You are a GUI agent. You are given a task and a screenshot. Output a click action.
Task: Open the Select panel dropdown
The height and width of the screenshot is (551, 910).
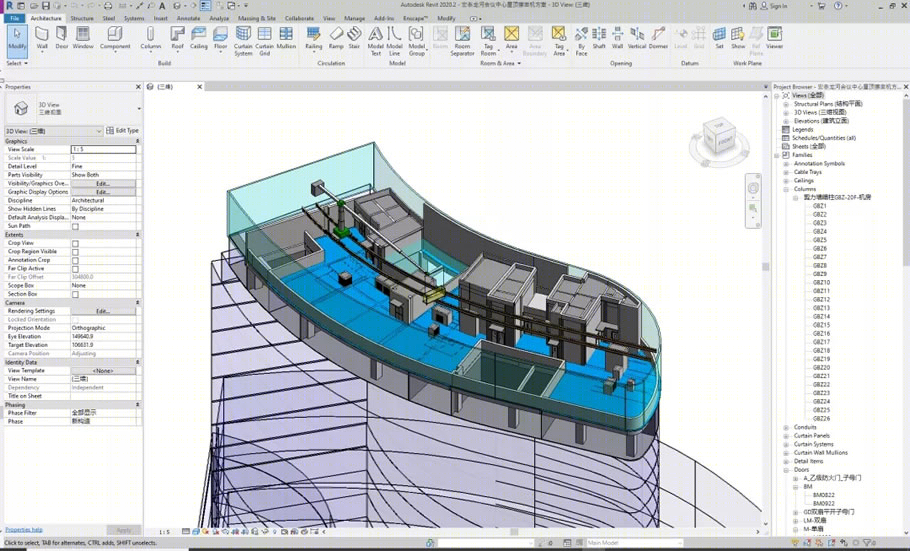tap(17, 63)
